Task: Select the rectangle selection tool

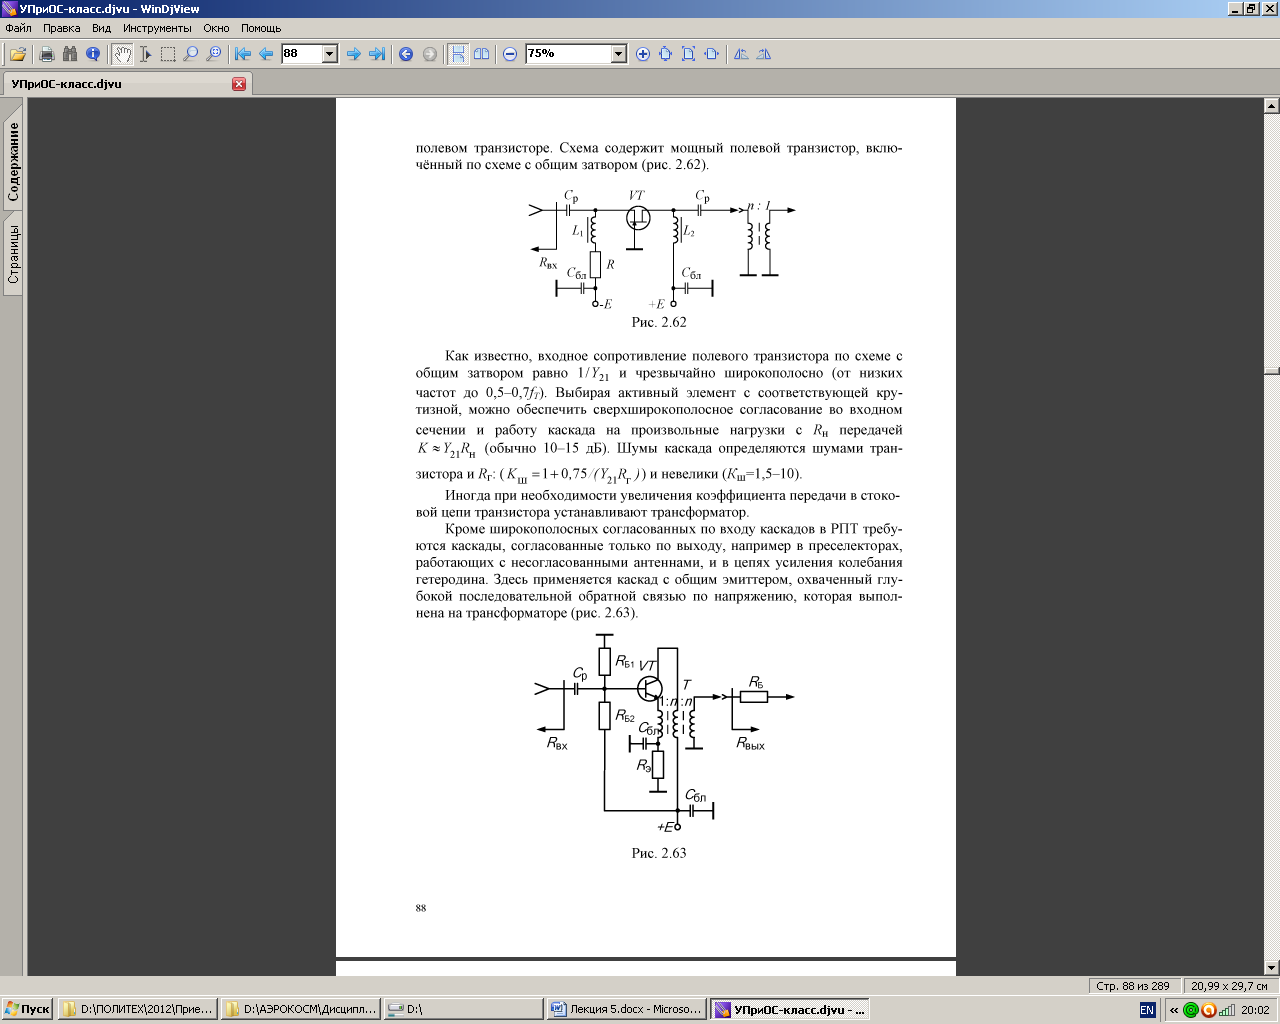Action: (168, 54)
